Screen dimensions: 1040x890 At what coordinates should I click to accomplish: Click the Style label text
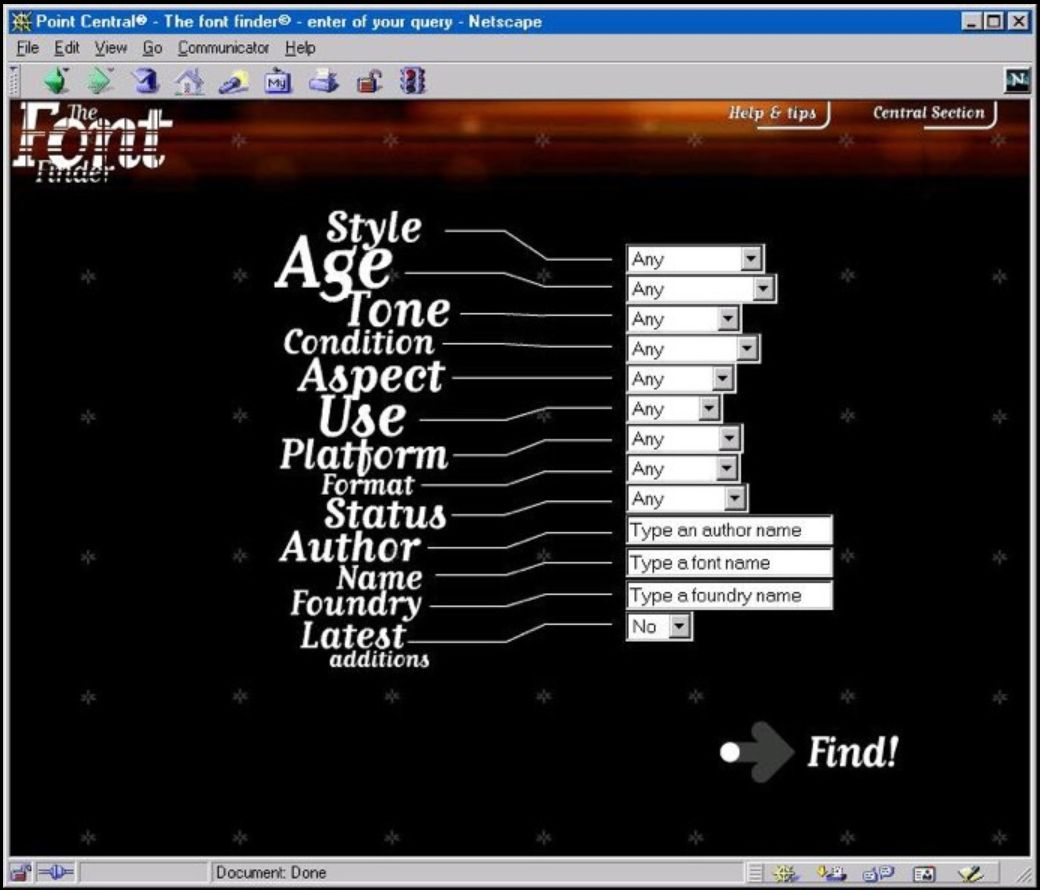tap(374, 227)
